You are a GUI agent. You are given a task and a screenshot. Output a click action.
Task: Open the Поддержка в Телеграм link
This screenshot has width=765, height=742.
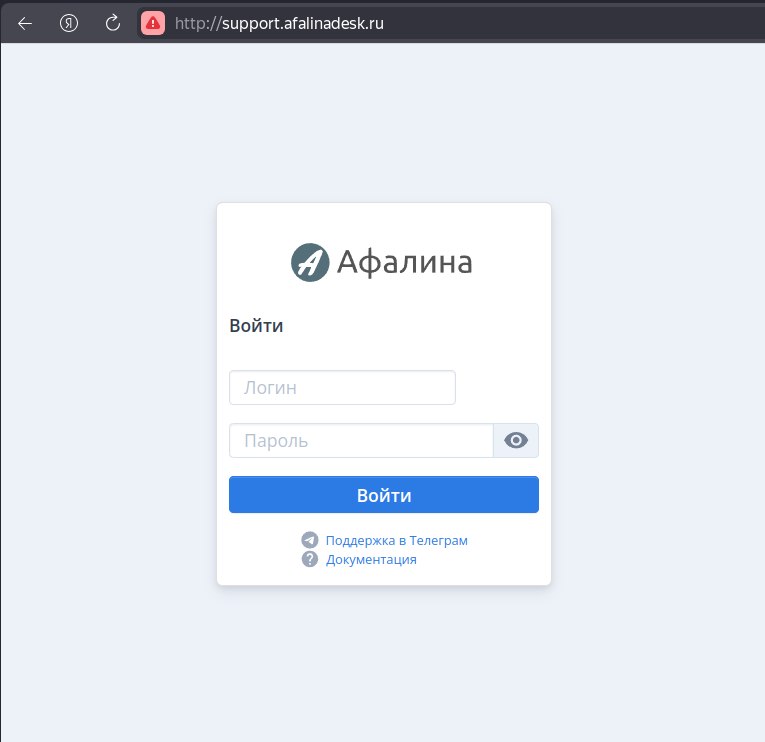pos(397,541)
